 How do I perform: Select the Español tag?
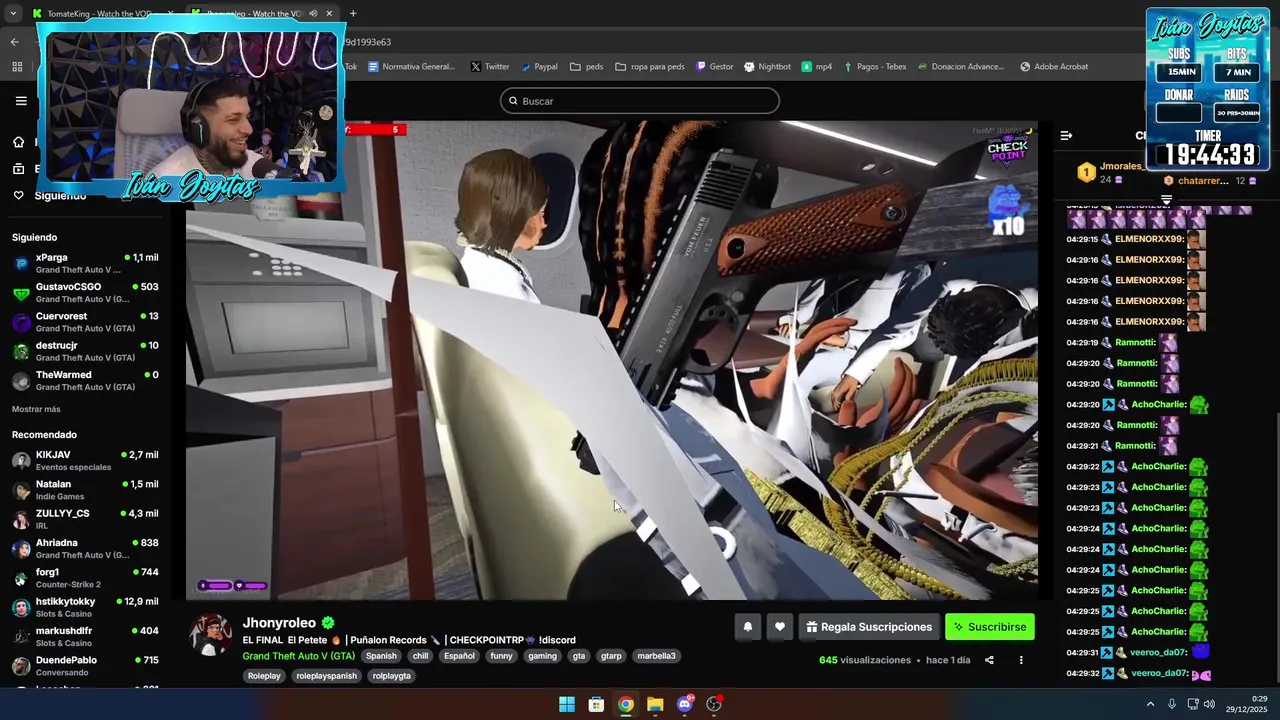point(459,656)
